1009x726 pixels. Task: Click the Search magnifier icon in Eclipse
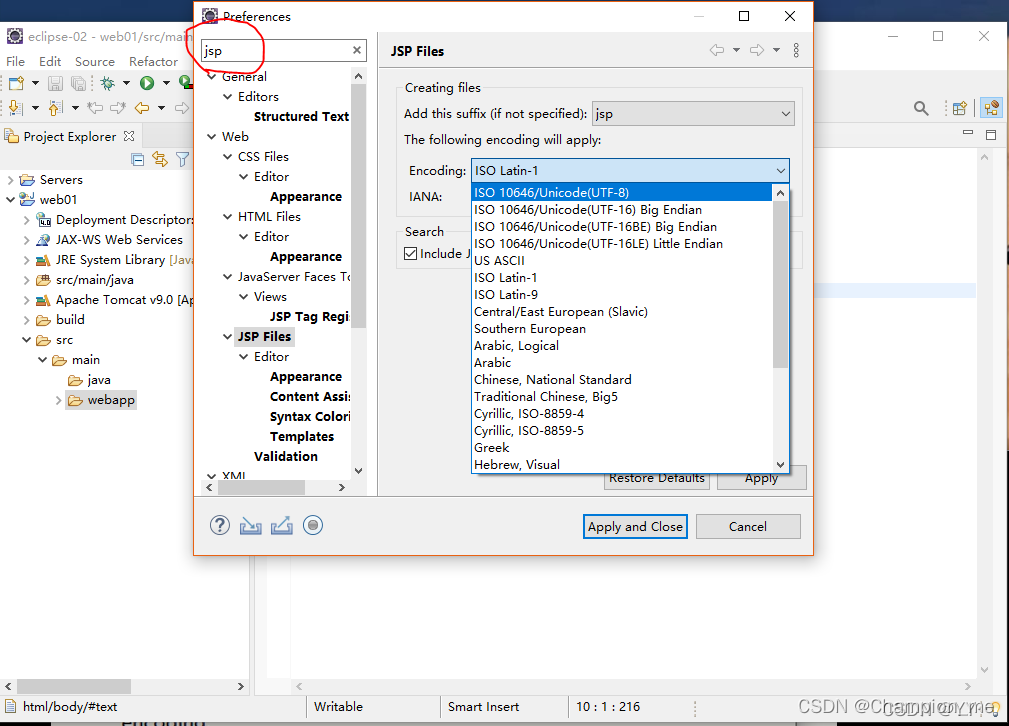tap(921, 108)
